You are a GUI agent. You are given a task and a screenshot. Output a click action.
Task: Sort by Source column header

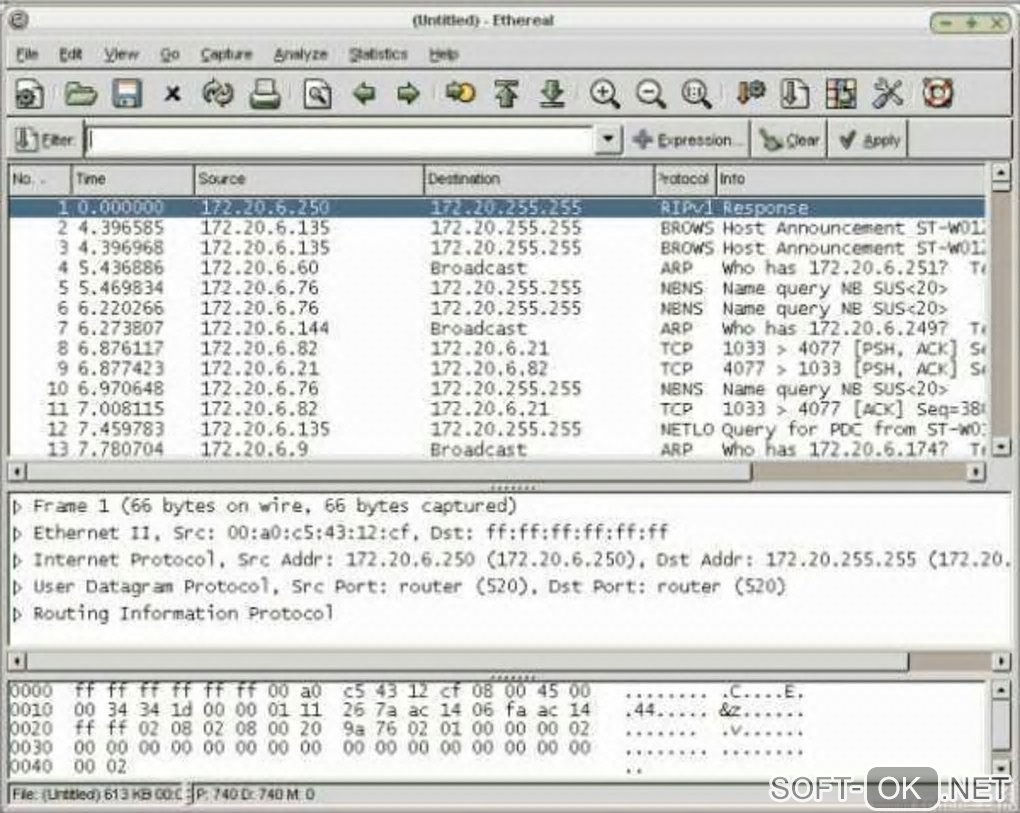[x=309, y=179]
